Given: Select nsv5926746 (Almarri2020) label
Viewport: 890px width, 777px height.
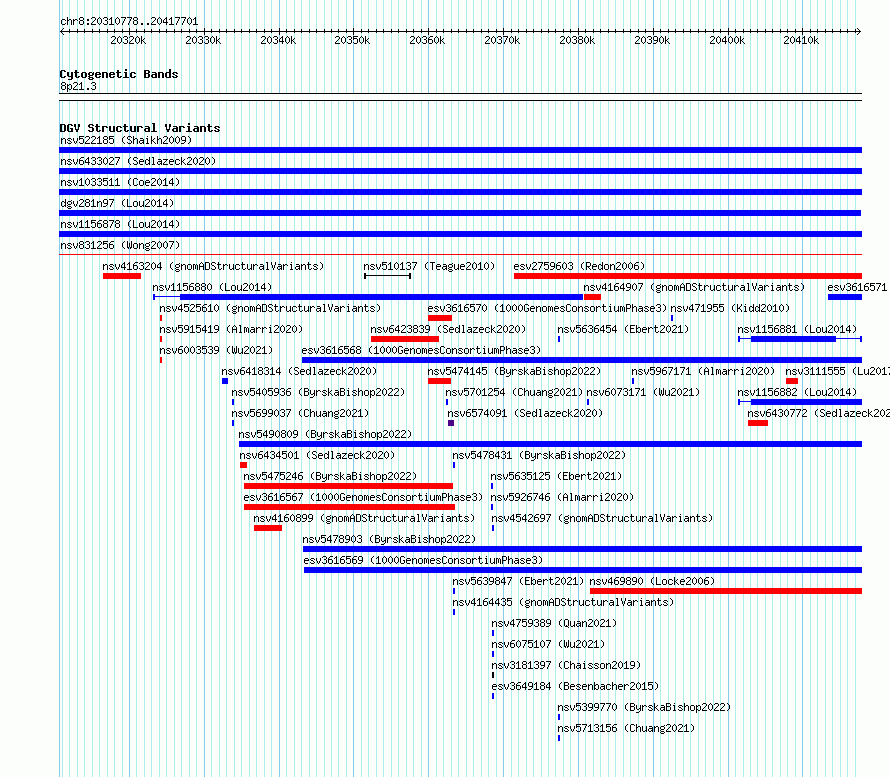Looking at the screenshot, I should pyautogui.click(x=562, y=497).
